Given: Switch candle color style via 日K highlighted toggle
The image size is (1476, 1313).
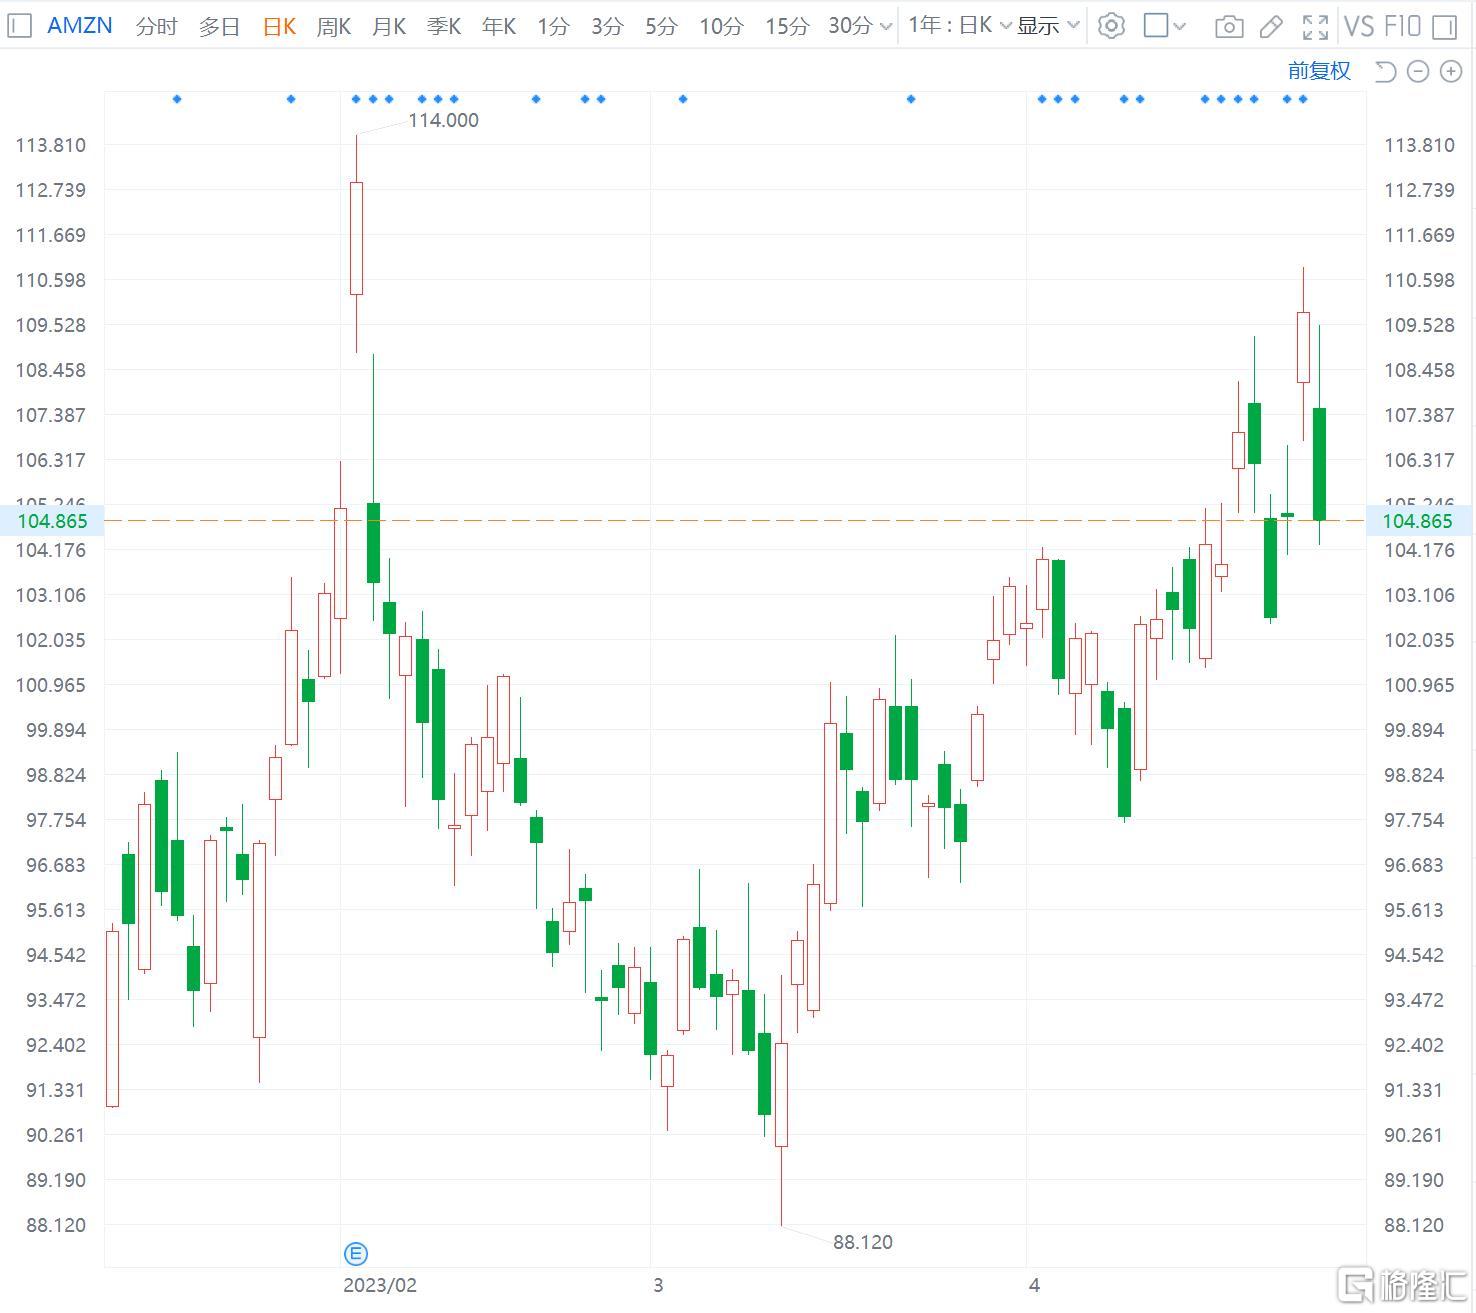Looking at the screenshot, I should click(x=278, y=26).
